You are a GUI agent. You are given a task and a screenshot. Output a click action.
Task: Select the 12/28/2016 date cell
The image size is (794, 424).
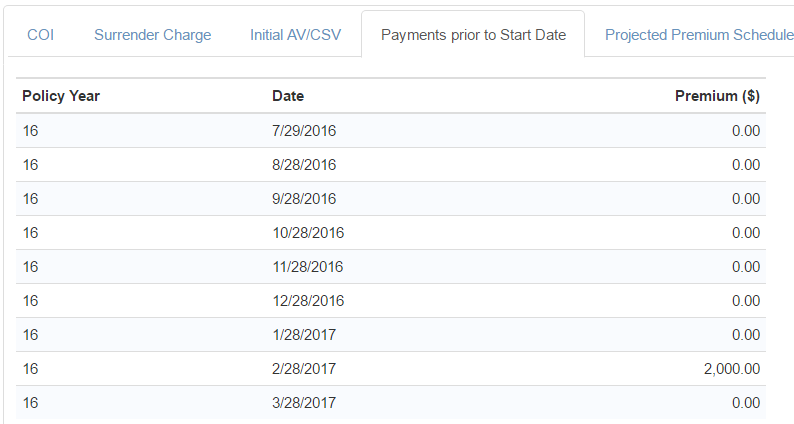point(308,300)
